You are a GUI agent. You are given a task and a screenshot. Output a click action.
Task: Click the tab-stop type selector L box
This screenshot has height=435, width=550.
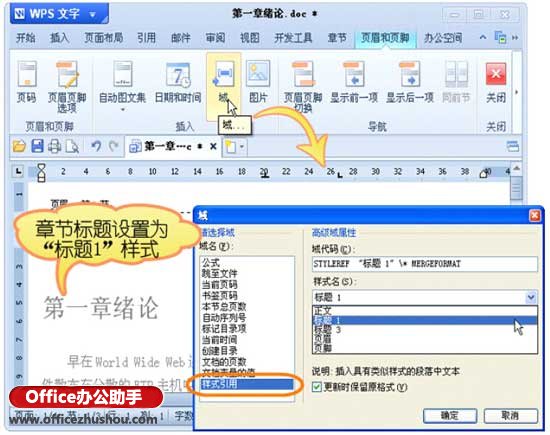(18, 171)
